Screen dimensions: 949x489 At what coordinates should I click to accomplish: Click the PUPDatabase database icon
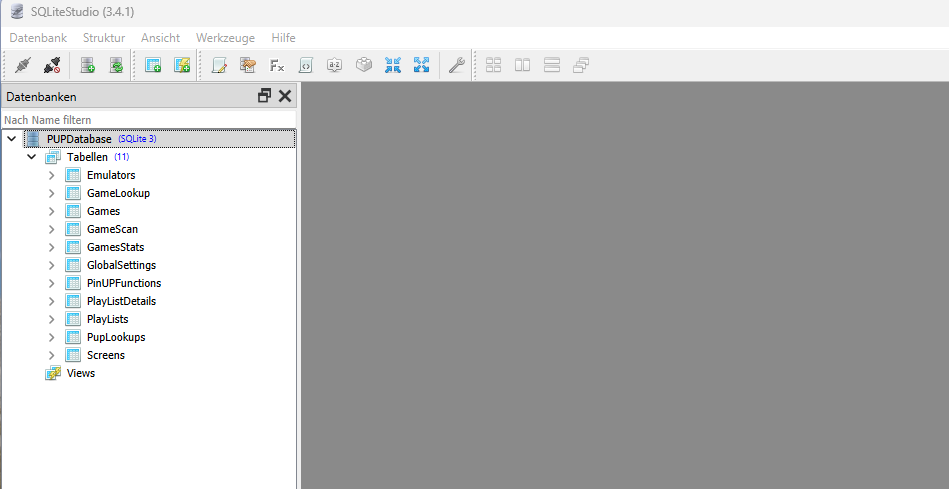point(33,139)
